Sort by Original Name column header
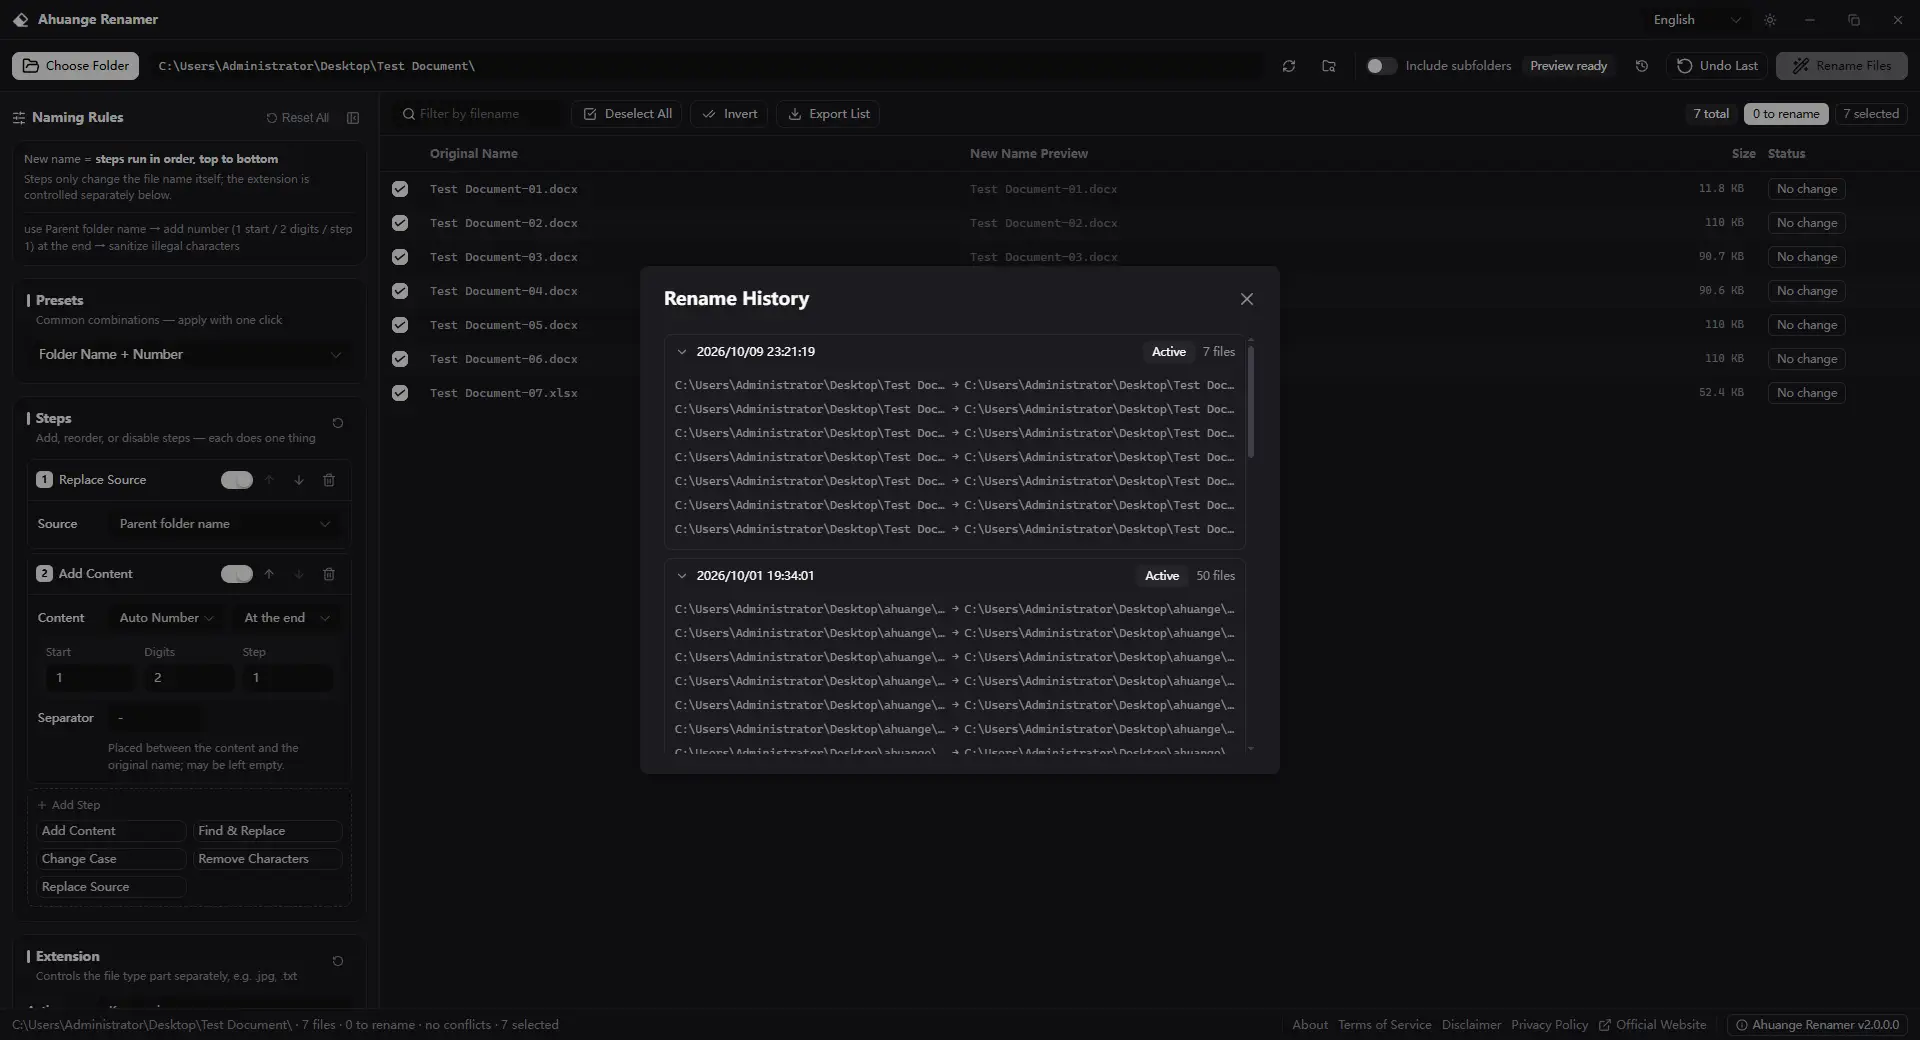The image size is (1920, 1040). tap(474, 154)
